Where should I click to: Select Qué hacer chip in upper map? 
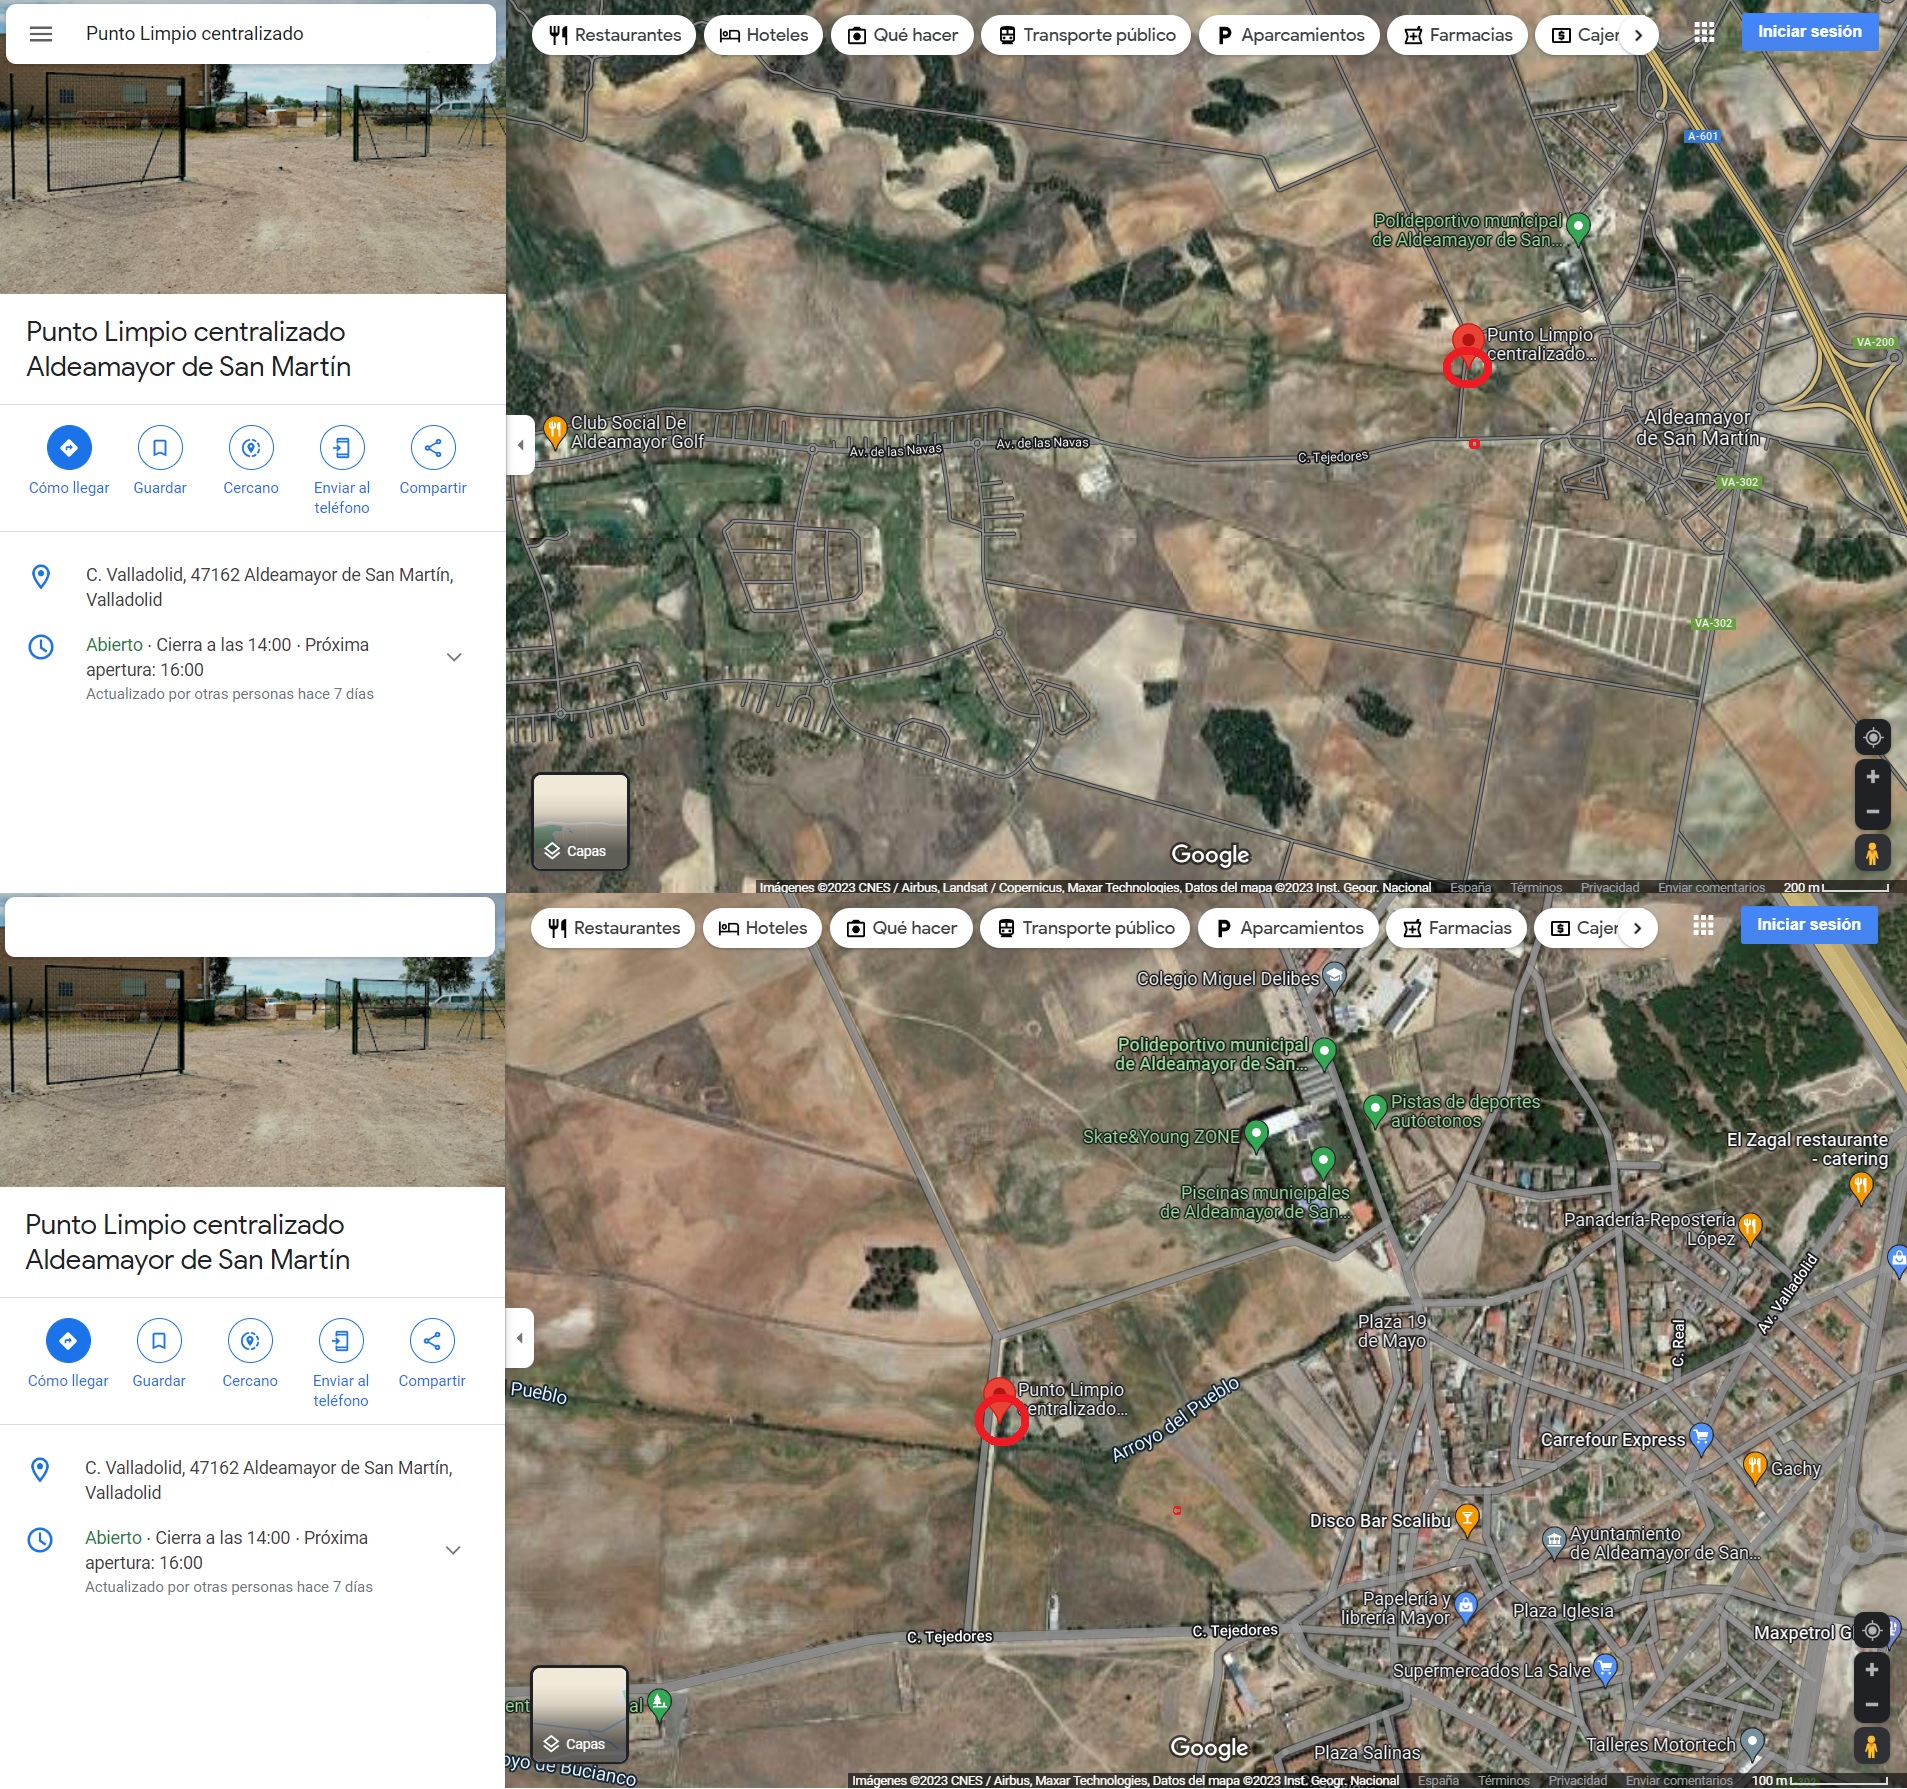click(903, 35)
